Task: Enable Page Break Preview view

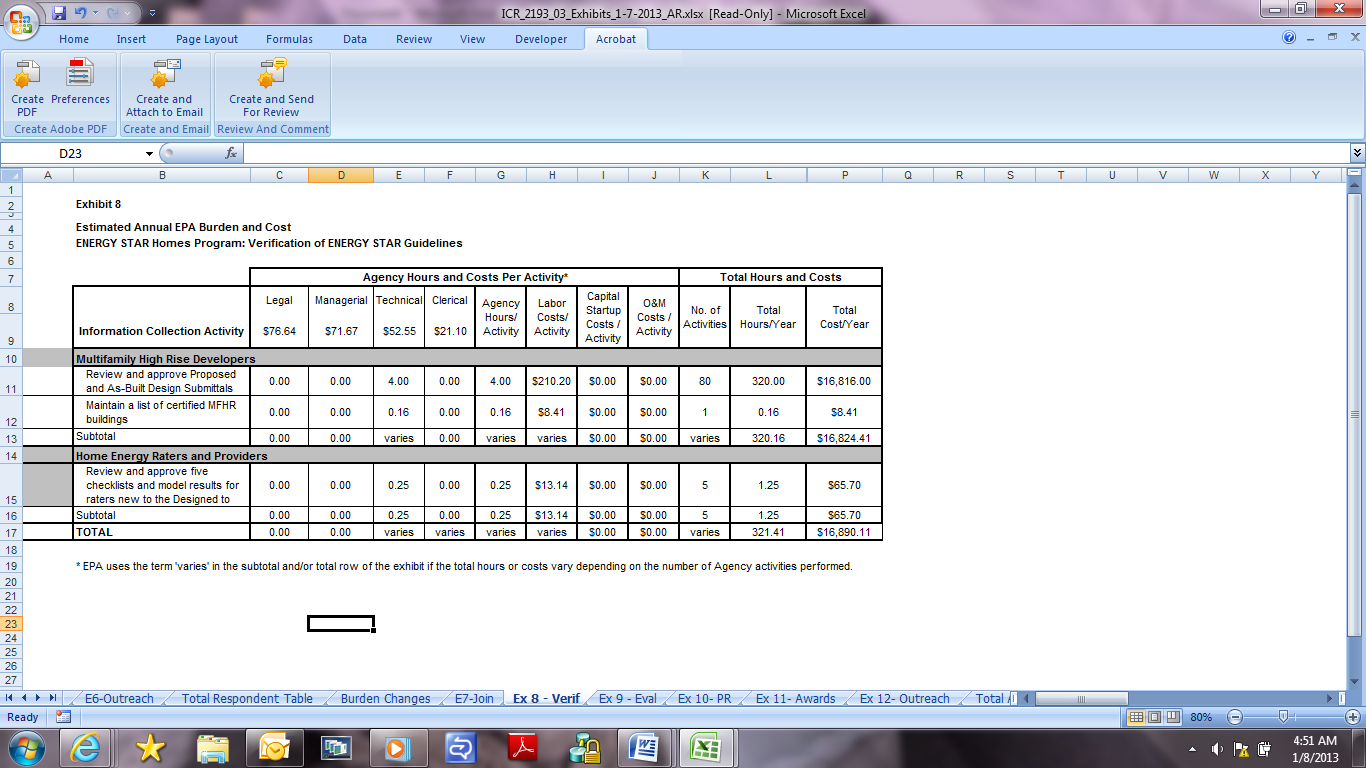Action: click(1173, 717)
